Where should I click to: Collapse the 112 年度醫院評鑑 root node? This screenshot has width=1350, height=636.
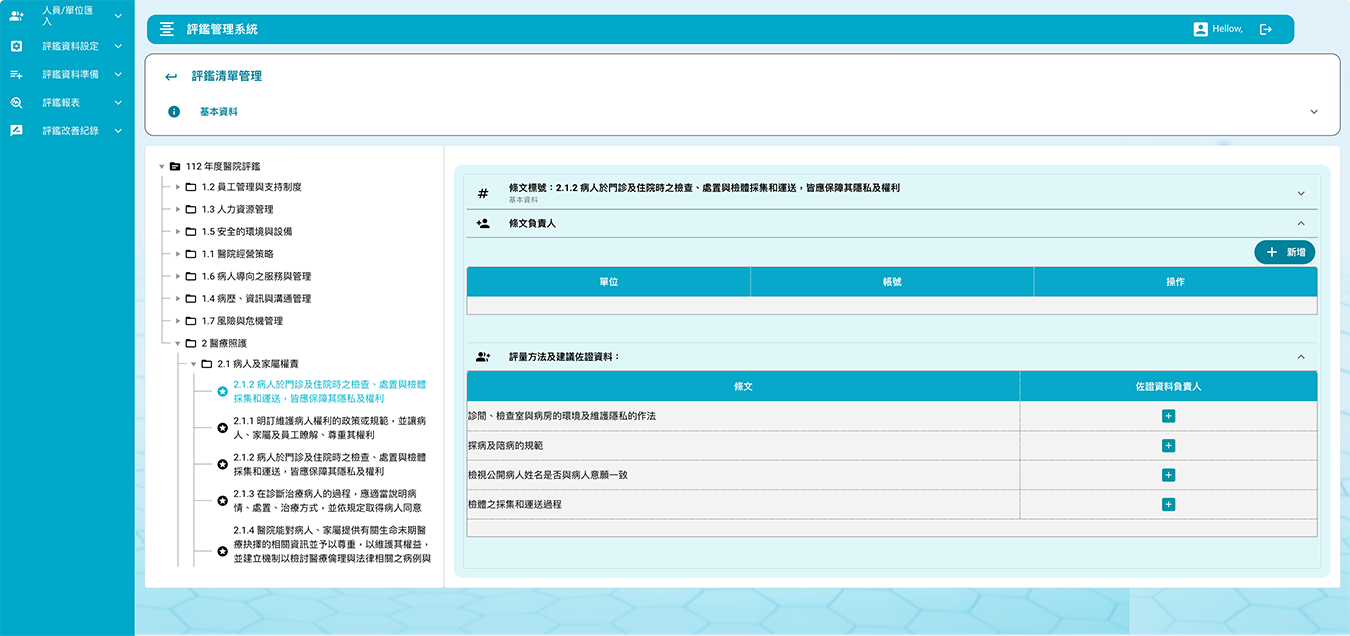coord(162,166)
